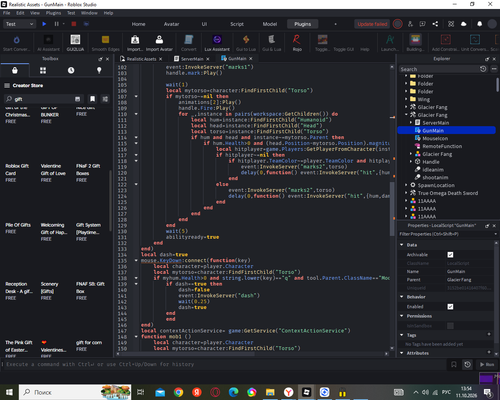Open Toolbox search filter options icon
The image size is (500, 400).
tap(105, 99)
